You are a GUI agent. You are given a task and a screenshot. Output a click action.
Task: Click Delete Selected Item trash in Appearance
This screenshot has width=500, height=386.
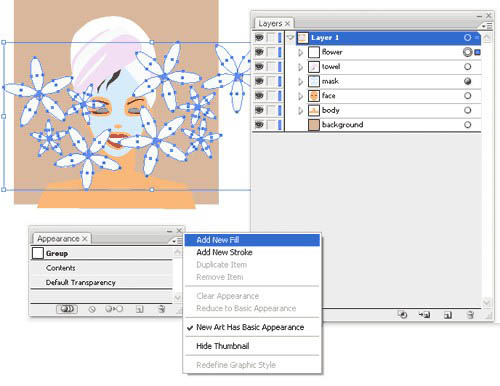click(x=162, y=309)
